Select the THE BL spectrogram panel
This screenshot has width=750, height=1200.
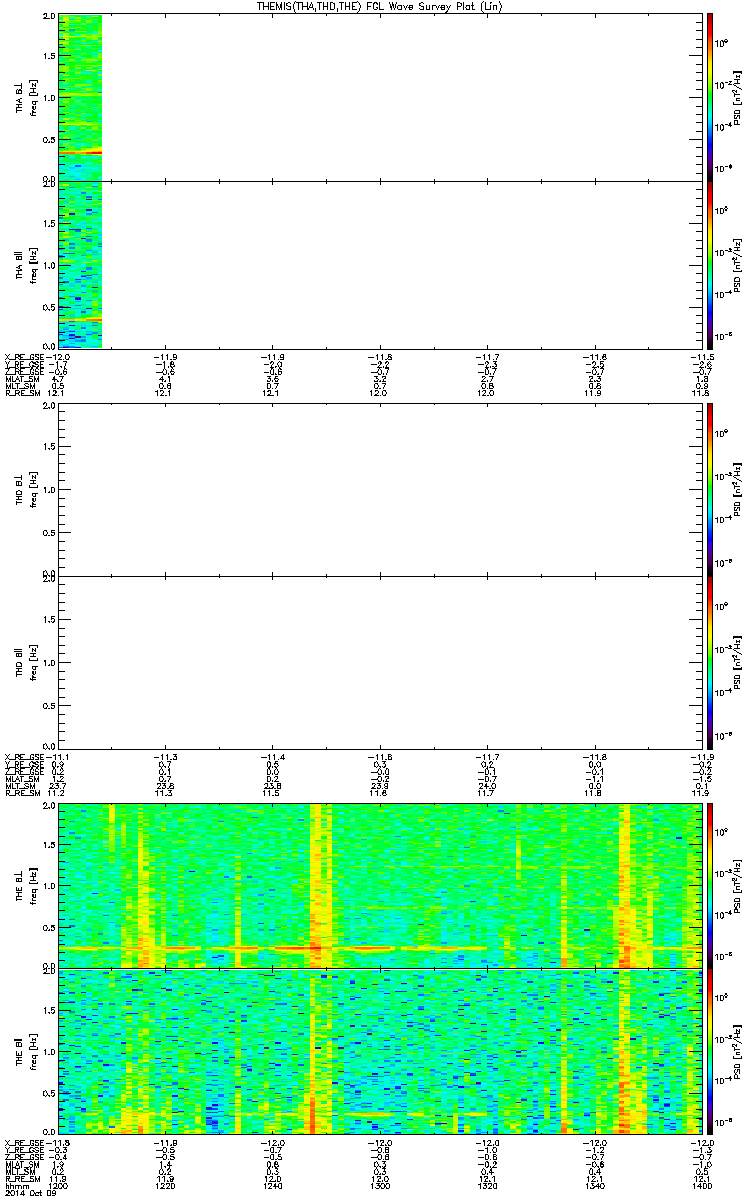tap(379, 884)
